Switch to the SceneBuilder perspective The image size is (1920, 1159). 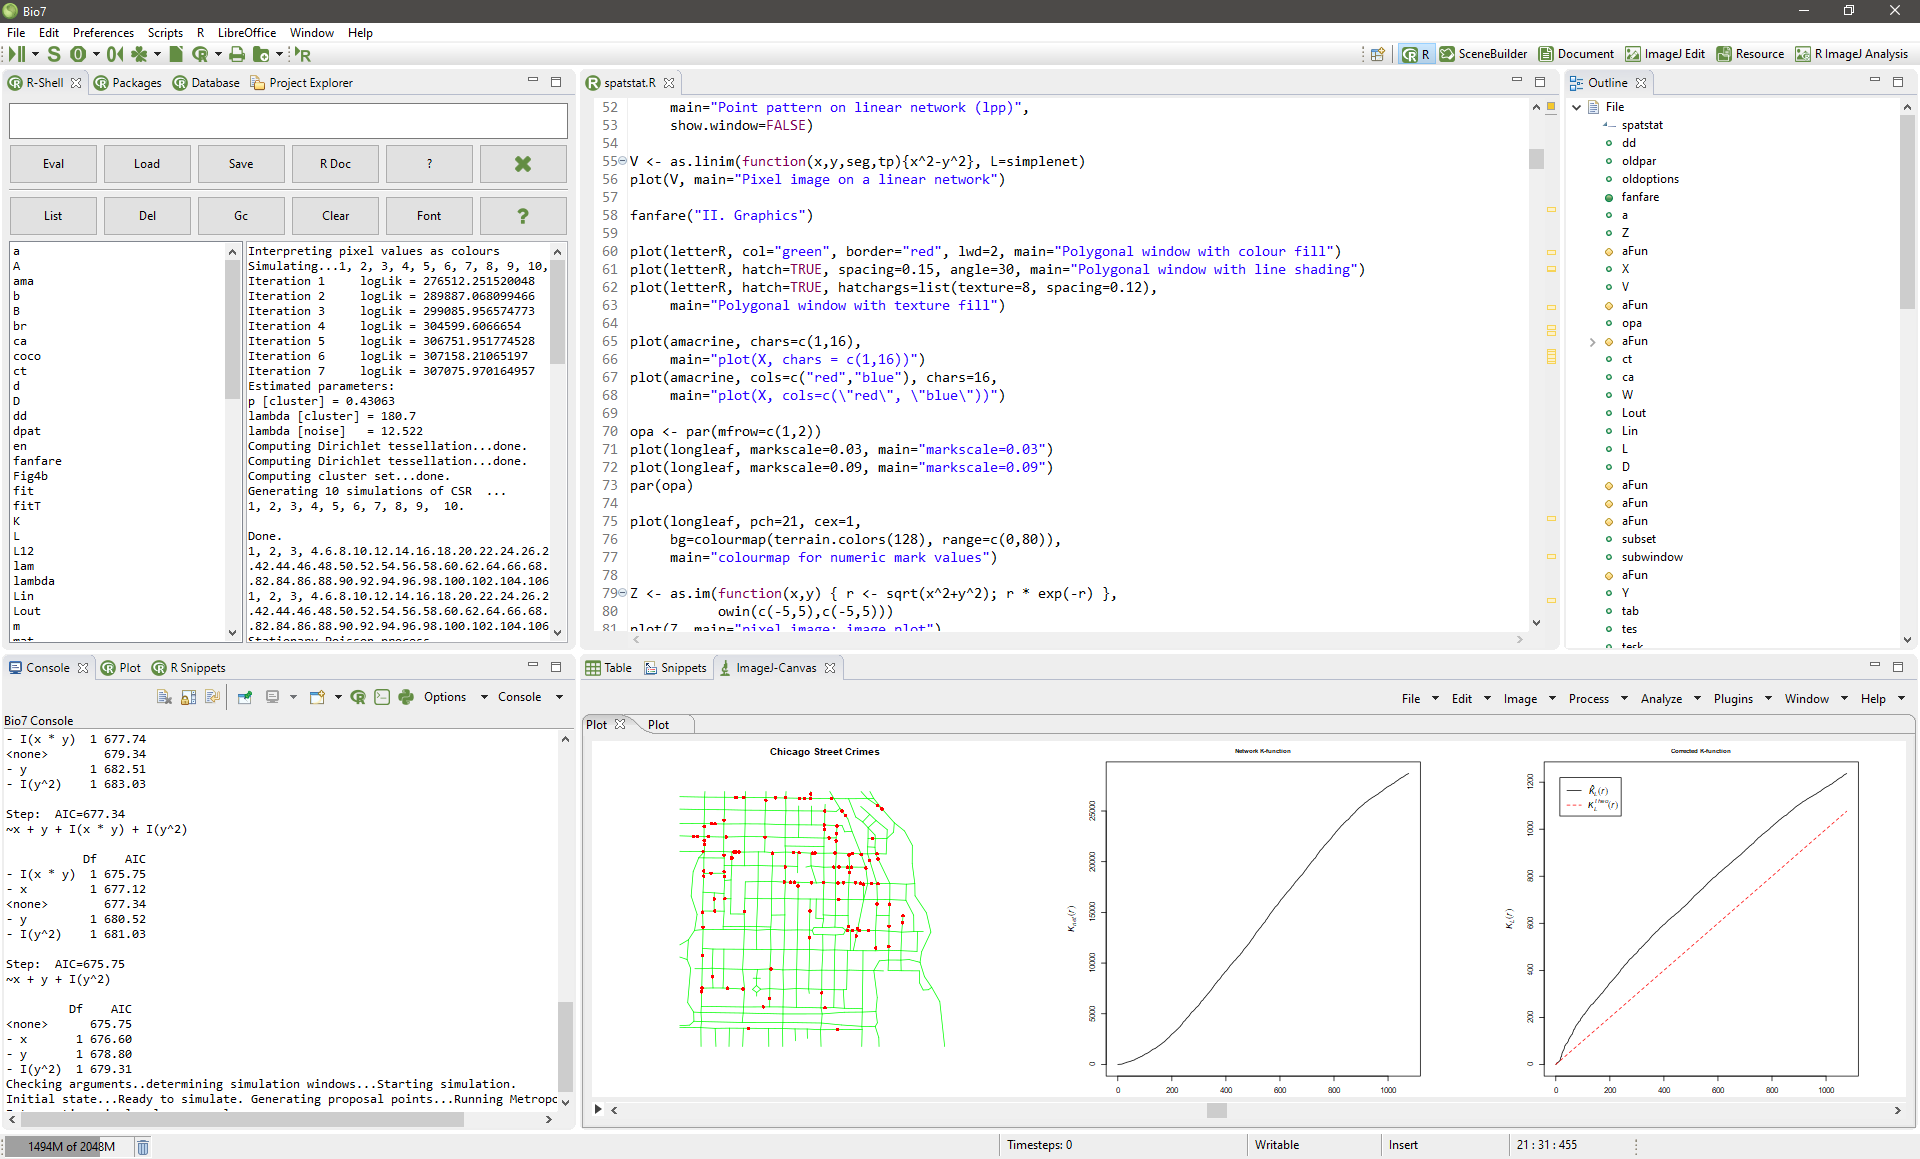(x=1484, y=54)
